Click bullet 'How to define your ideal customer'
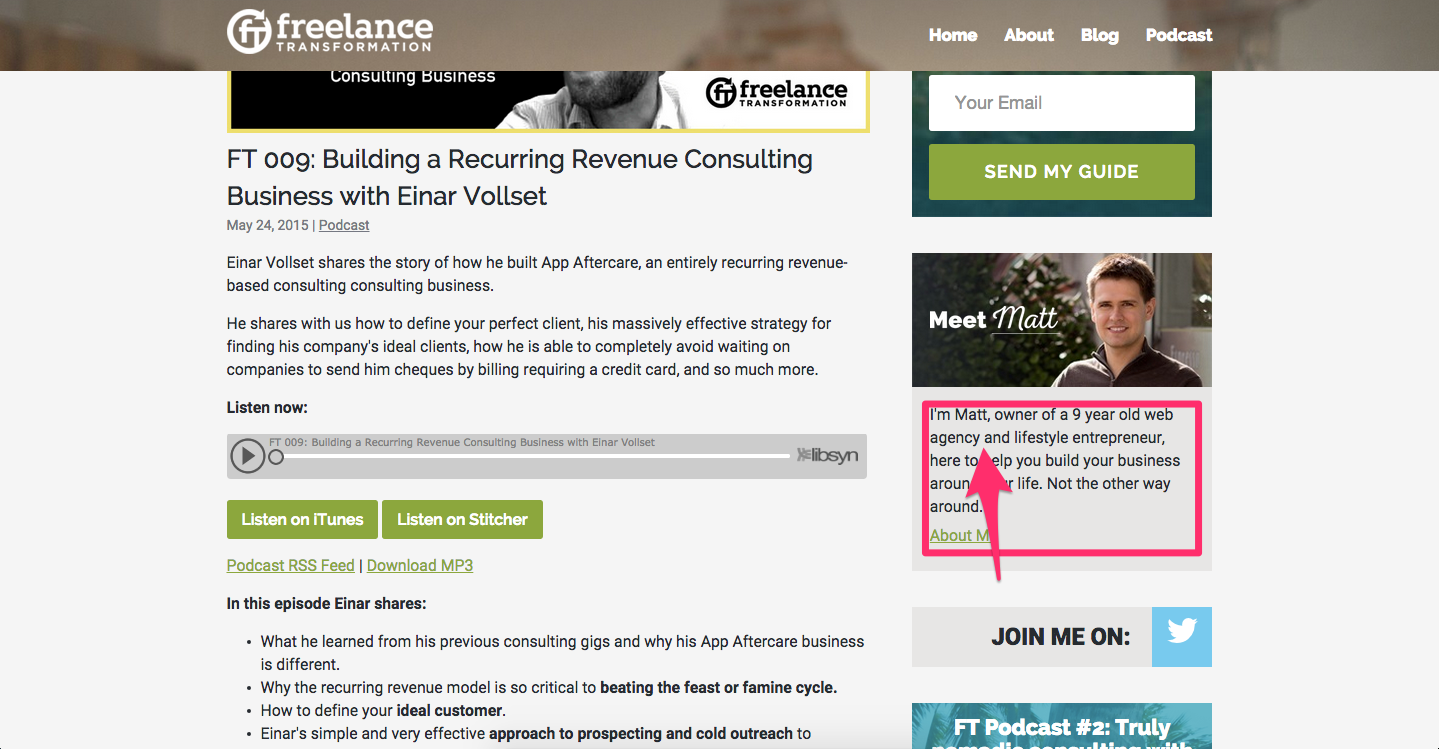The image size is (1439, 749). point(383,711)
